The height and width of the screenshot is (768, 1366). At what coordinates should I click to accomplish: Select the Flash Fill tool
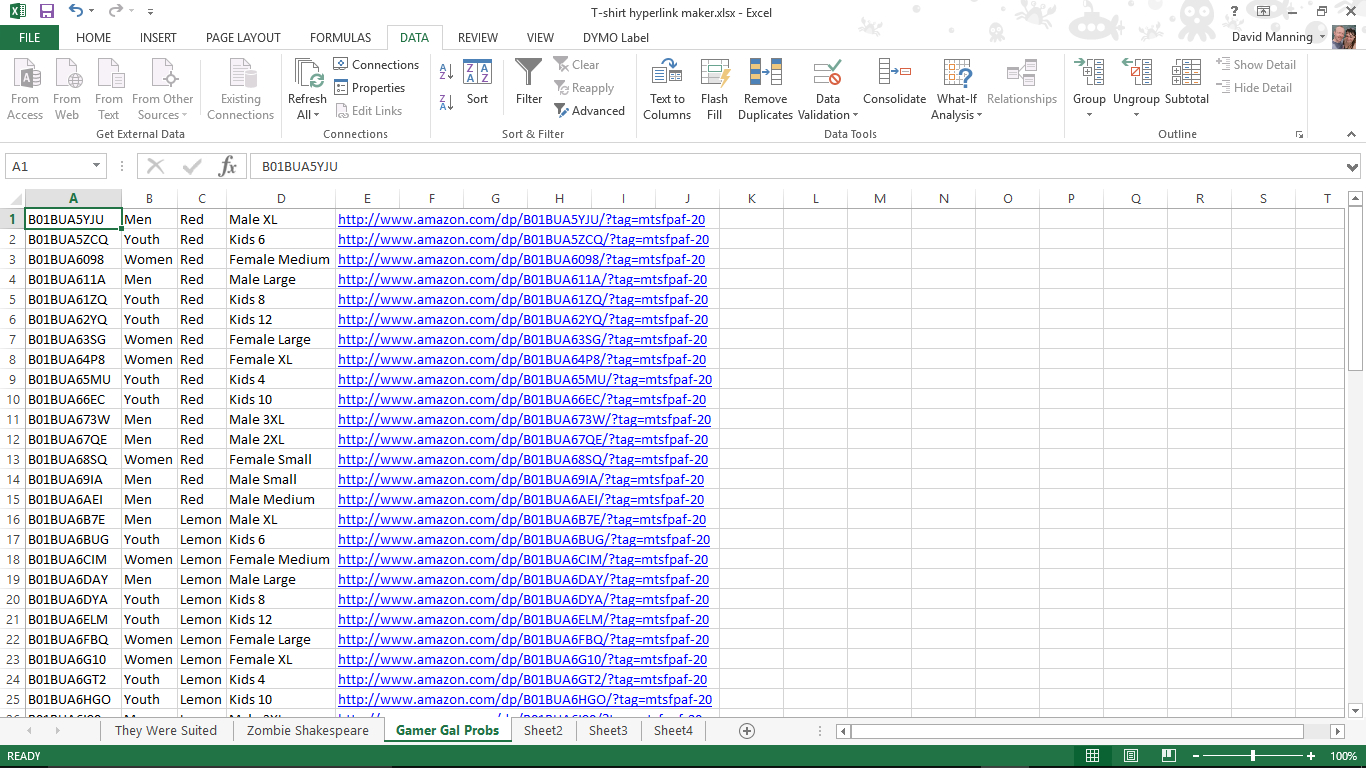click(x=714, y=76)
